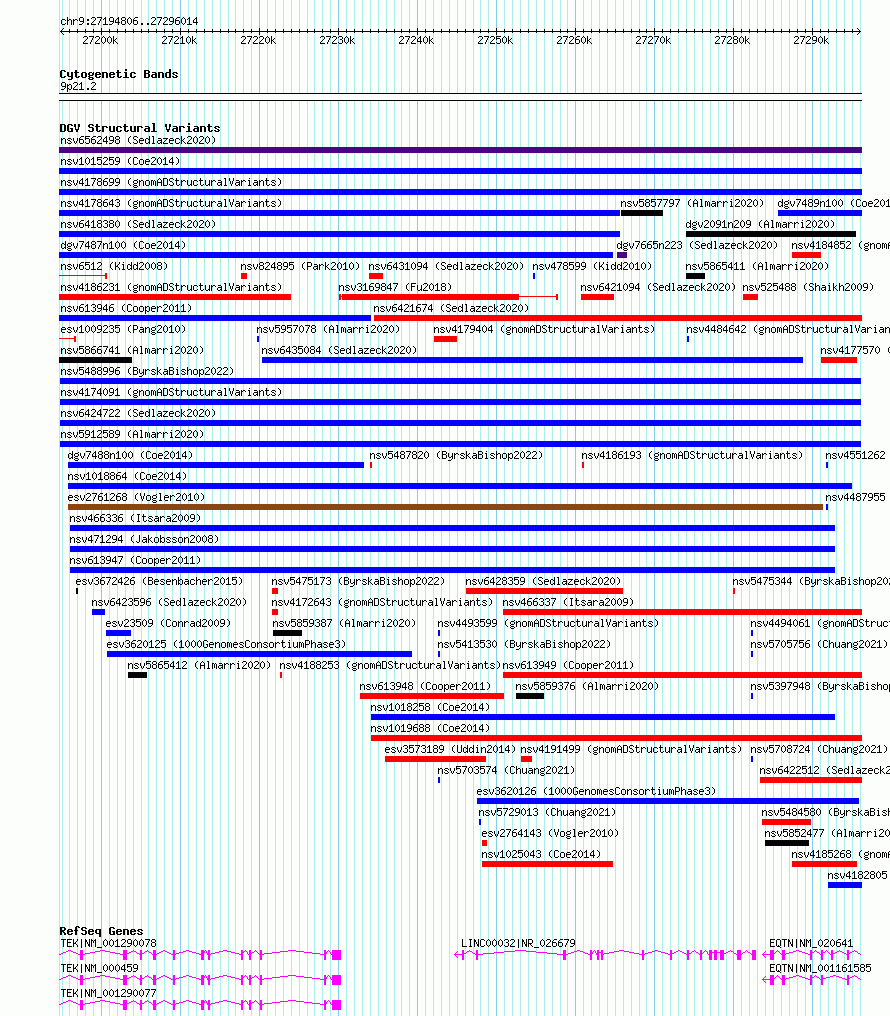Click esv2761268 (Vogler2010) brown bar

coord(445,507)
